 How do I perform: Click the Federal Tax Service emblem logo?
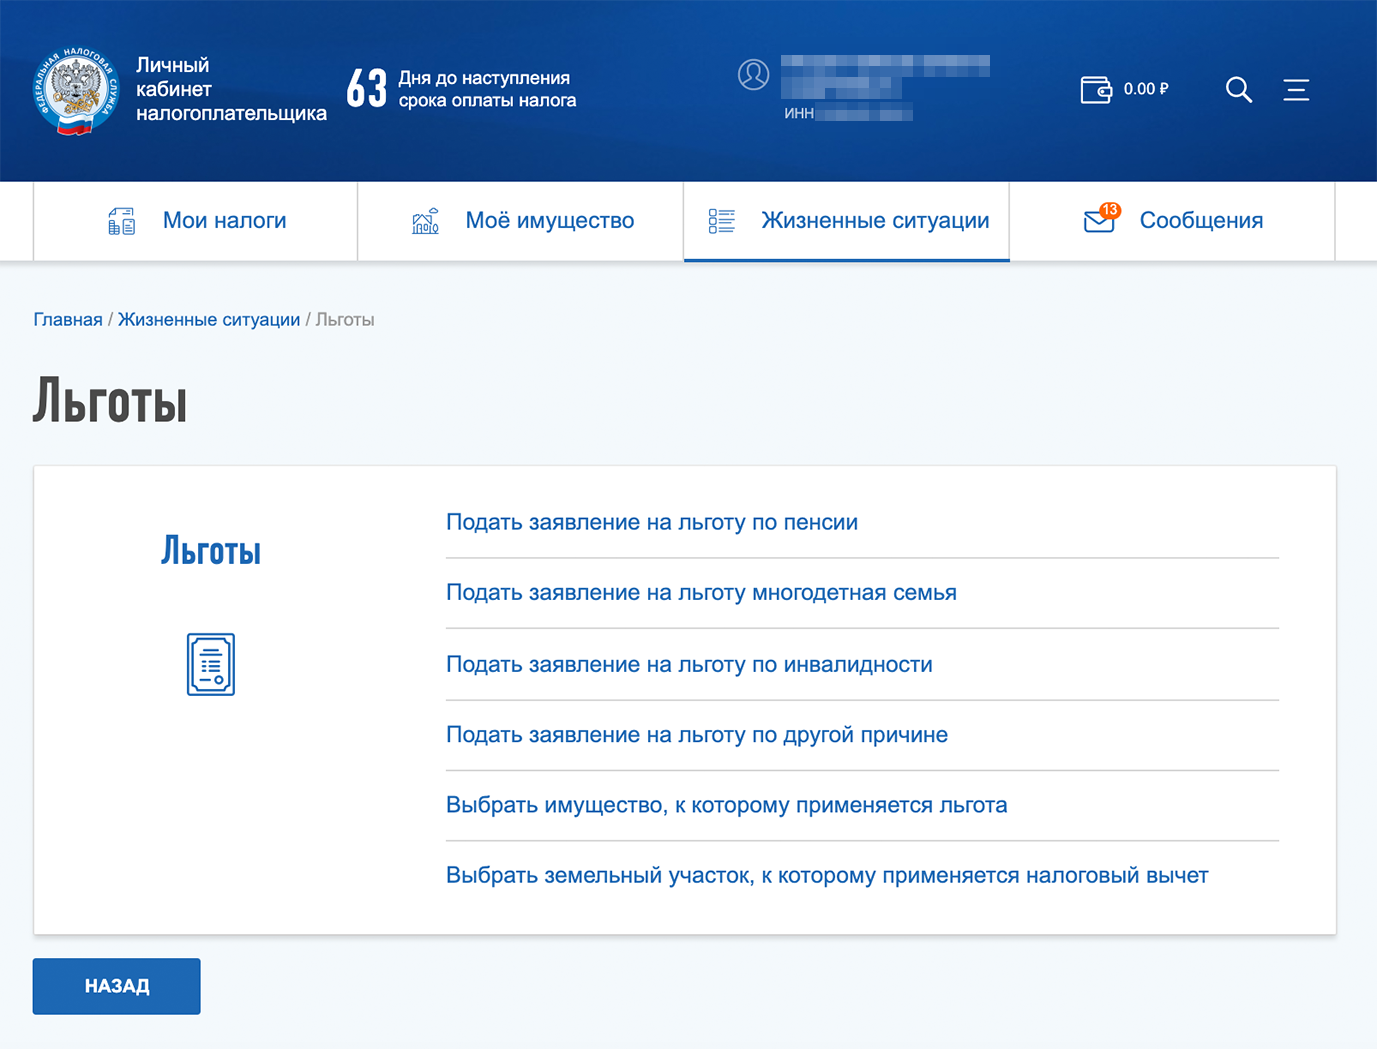[x=75, y=90]
